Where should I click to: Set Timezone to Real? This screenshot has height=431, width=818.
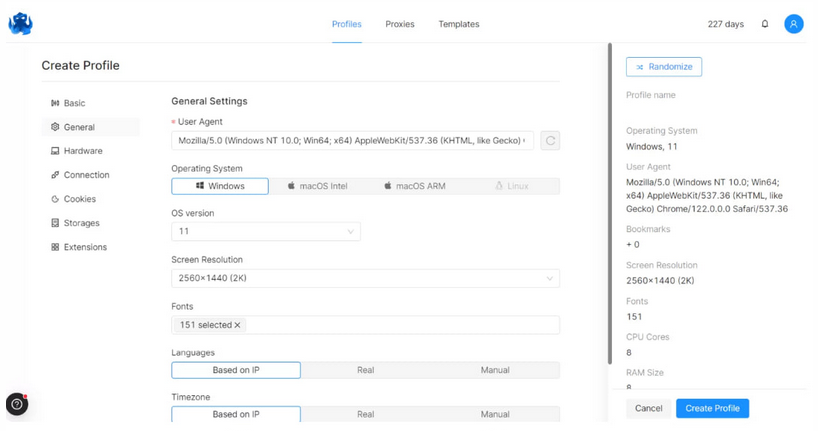365,414
